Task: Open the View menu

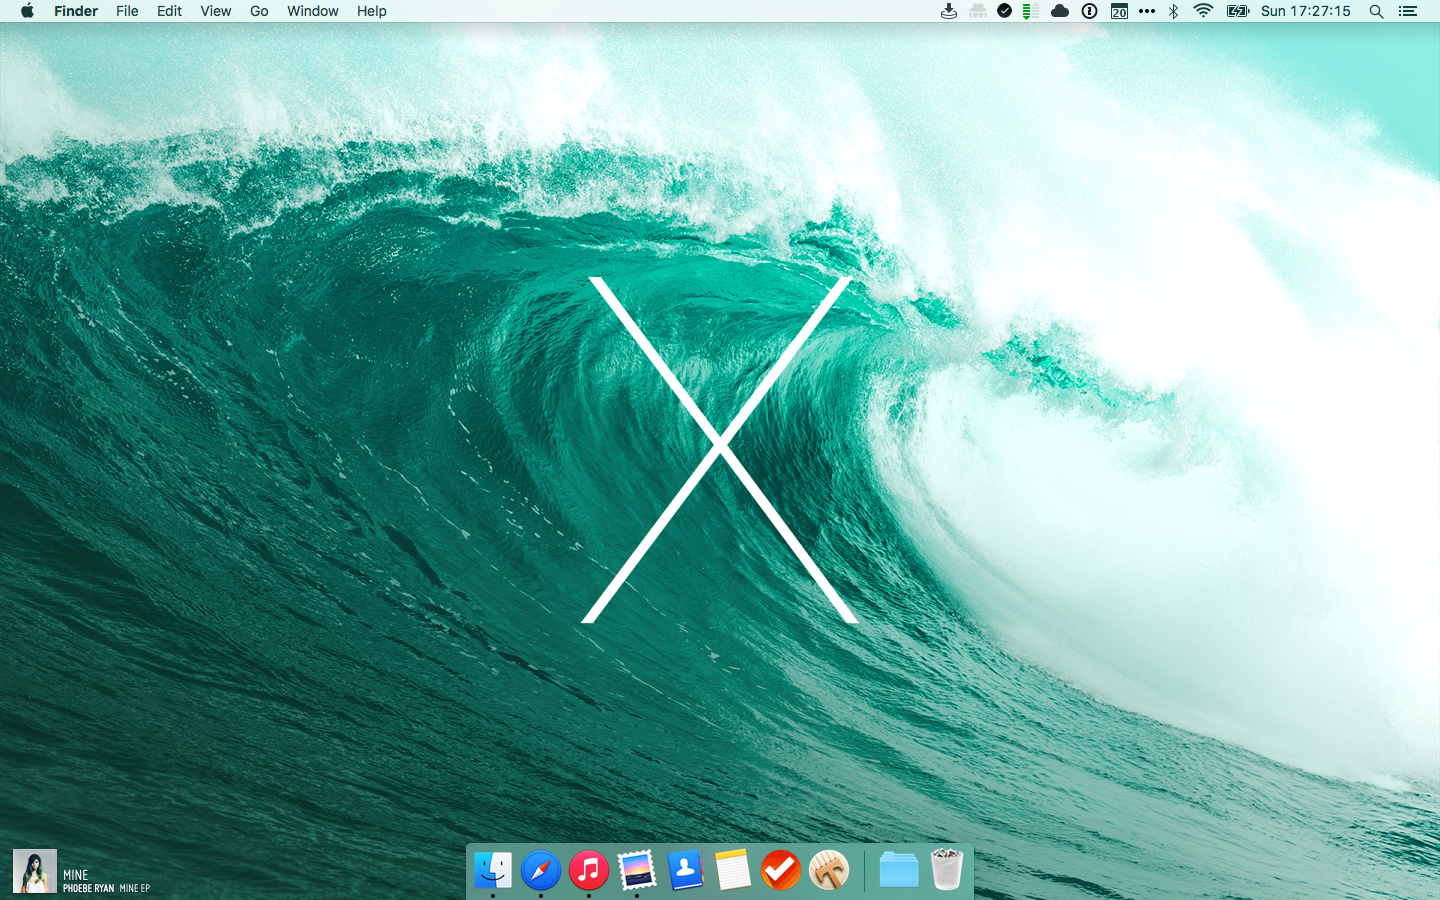Action: [215, 11]
